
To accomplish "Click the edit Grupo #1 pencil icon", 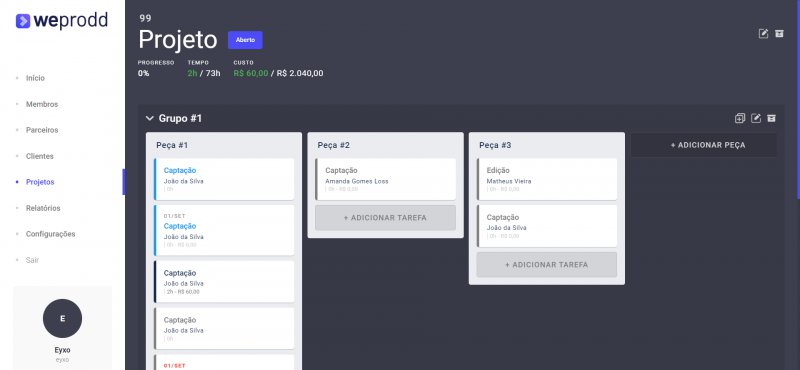I will pos(756,118).
